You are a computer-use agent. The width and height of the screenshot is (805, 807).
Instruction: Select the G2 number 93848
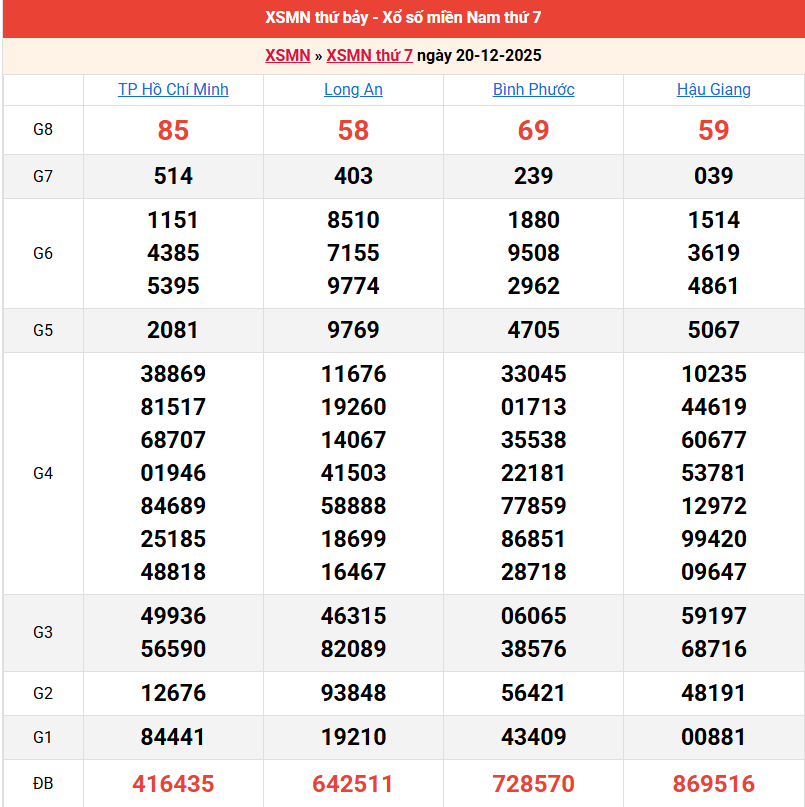[x=353, y=693]
